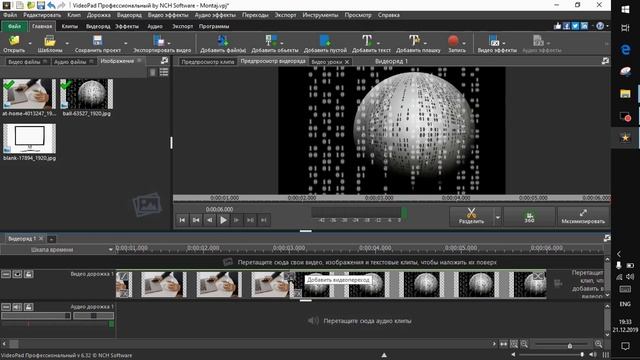640x360 pixels.
Task: Switch media bin to list view icon
Action: click(x=164, y=72)
